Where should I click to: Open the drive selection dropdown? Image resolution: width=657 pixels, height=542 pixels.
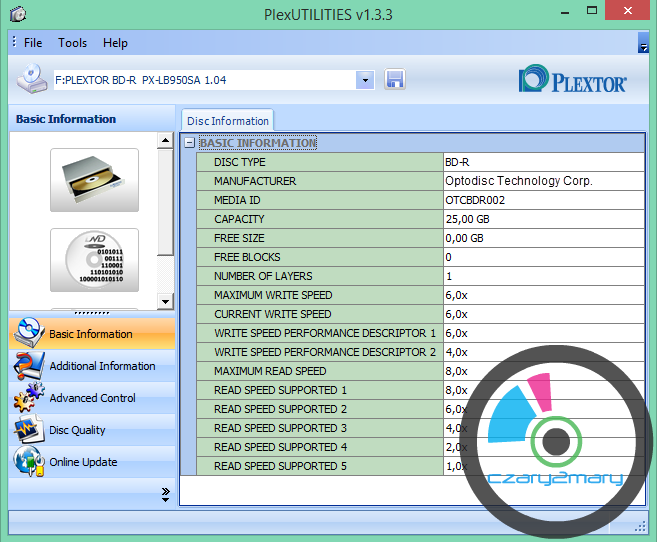(x=364, y=80)
